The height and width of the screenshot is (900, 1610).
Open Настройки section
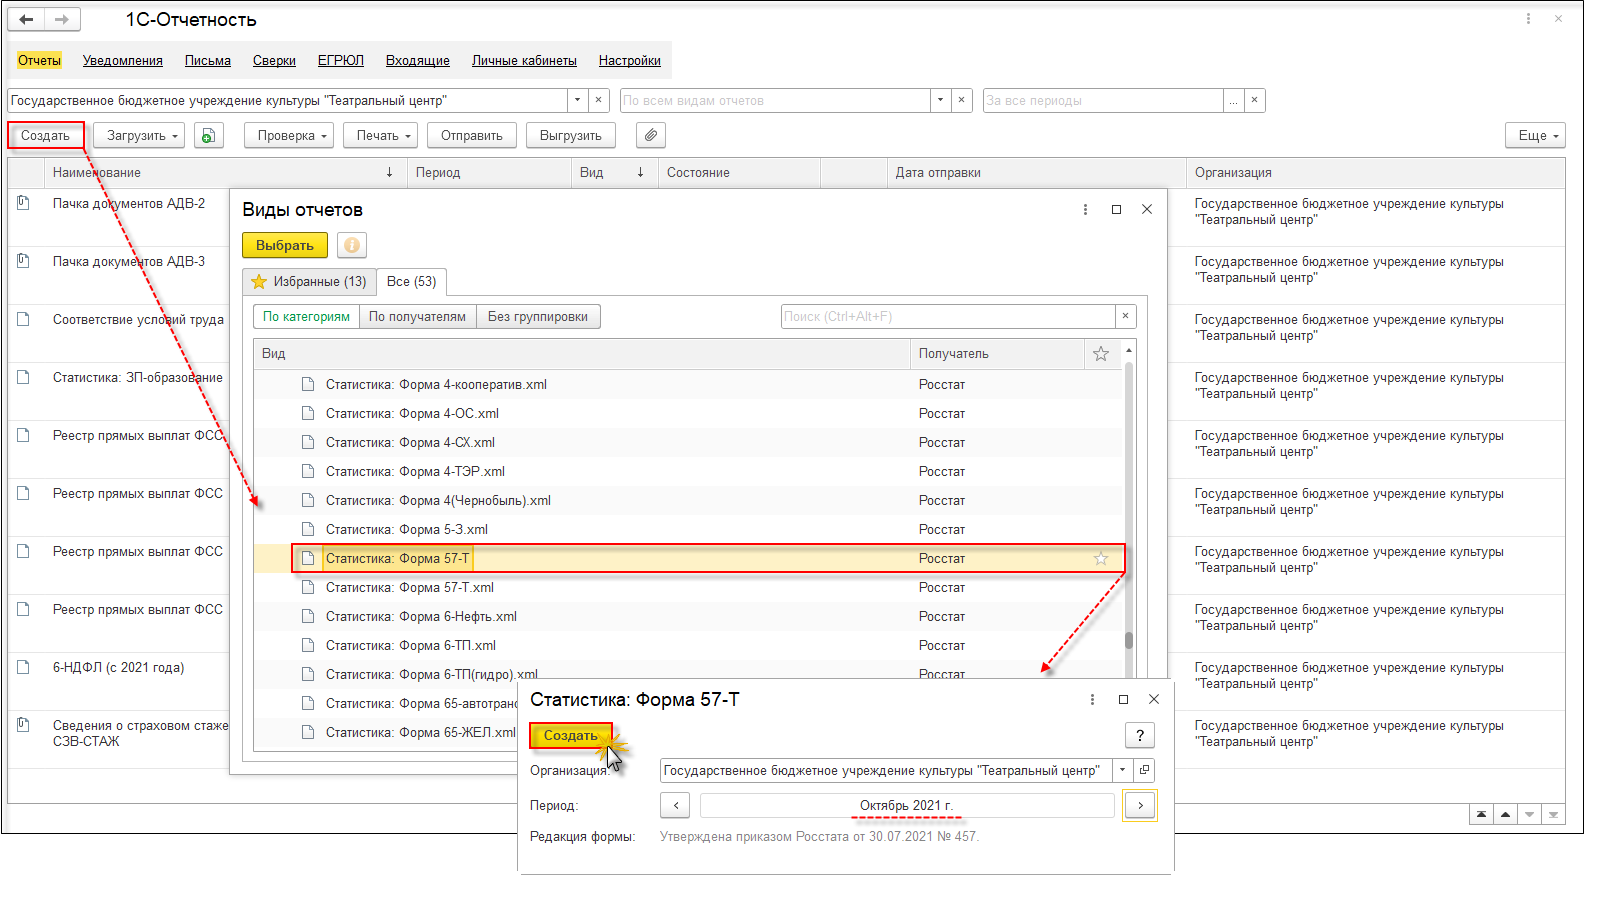tap(629, 60)
